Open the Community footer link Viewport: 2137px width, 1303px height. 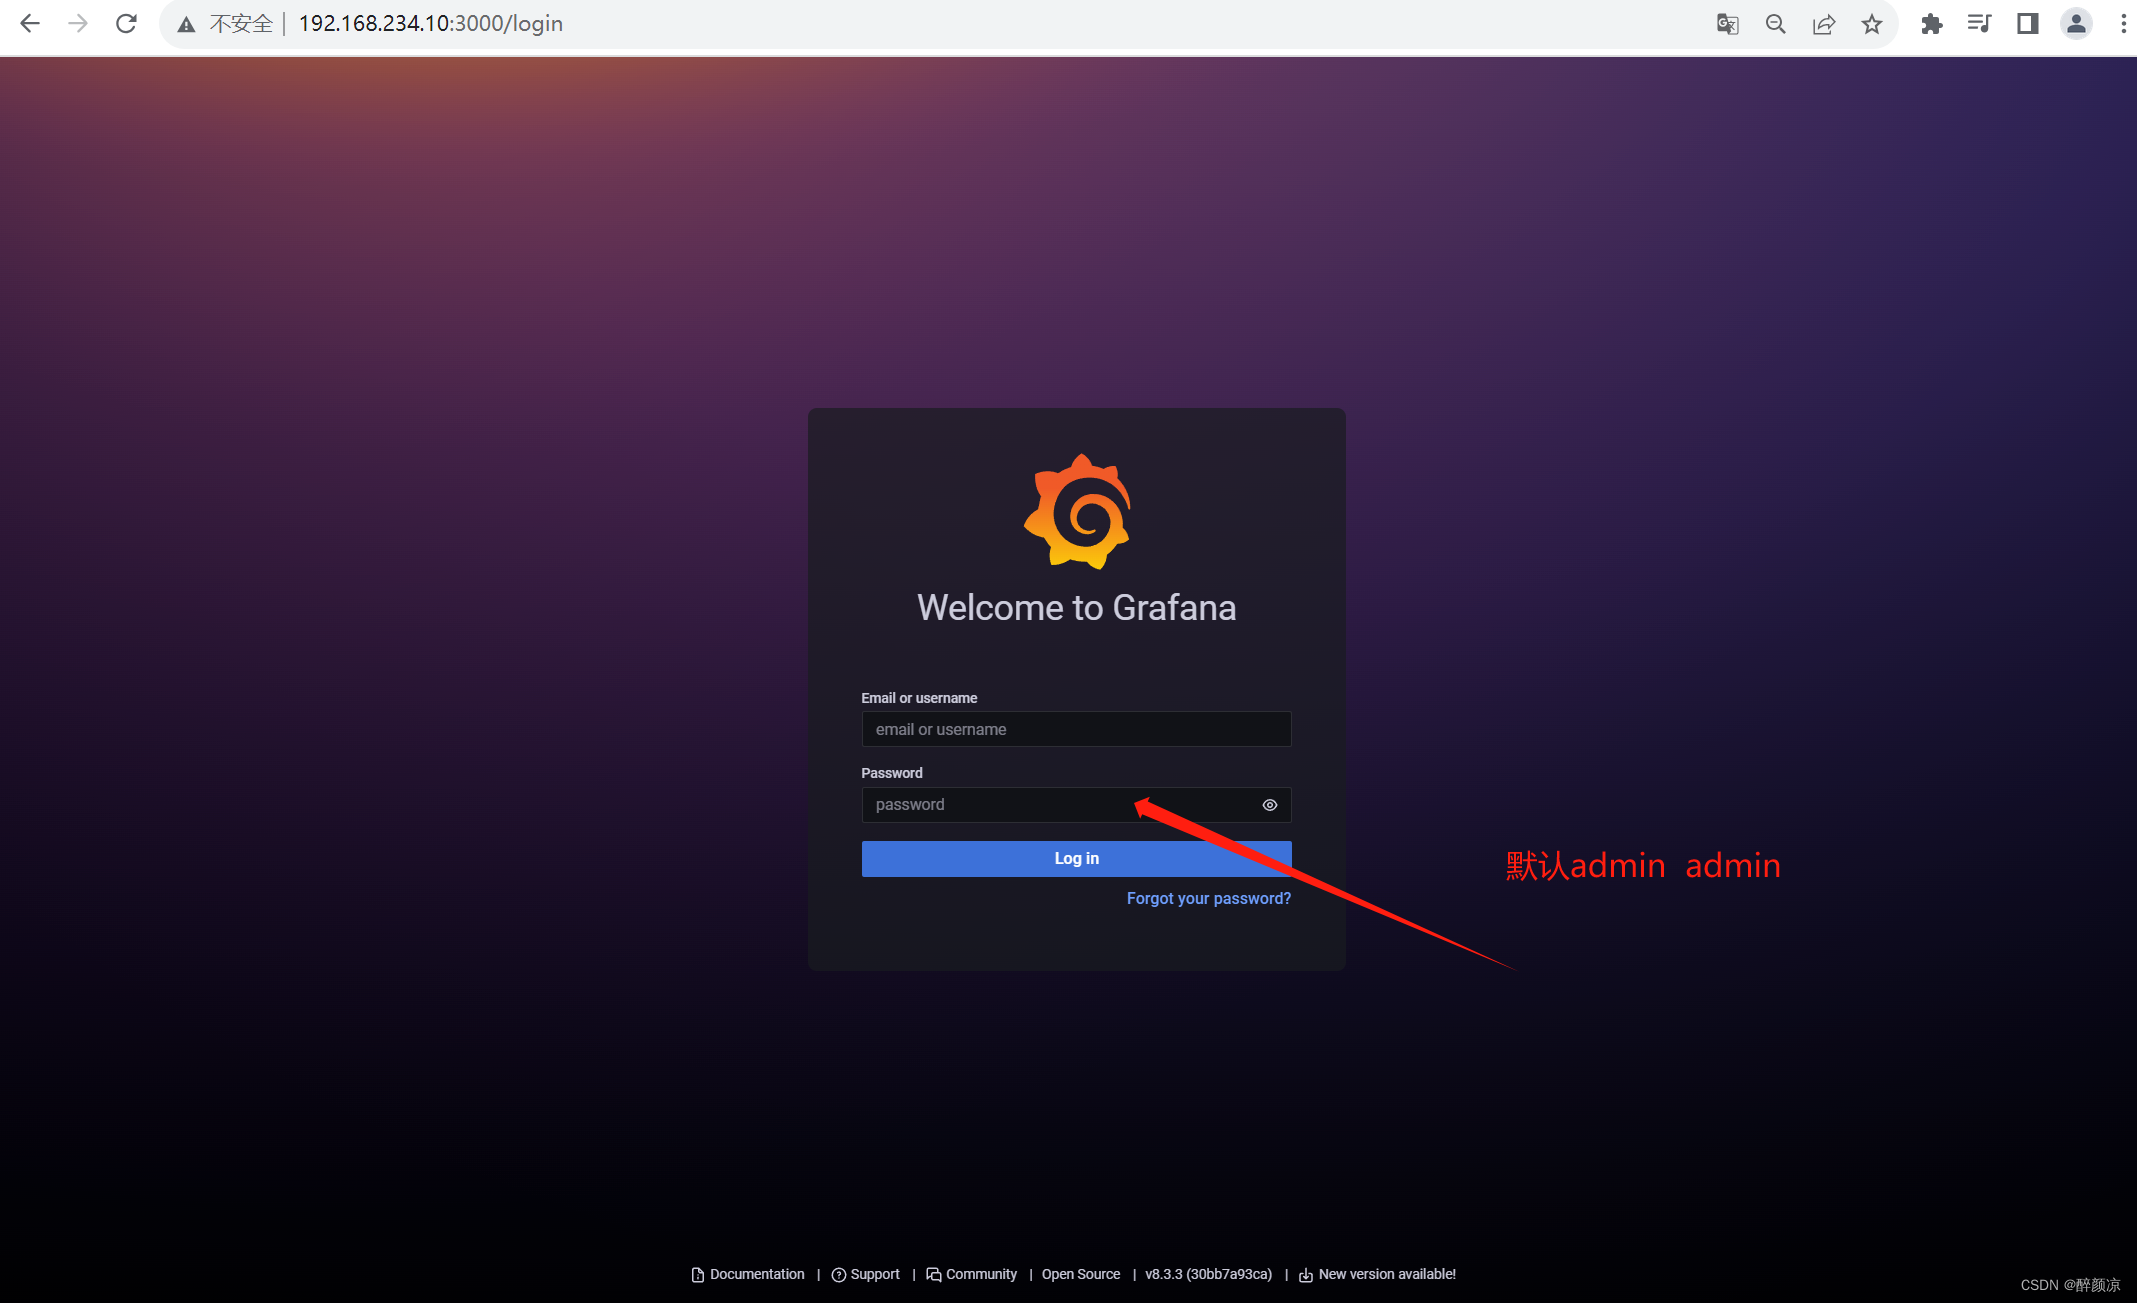click(972, 1274)
